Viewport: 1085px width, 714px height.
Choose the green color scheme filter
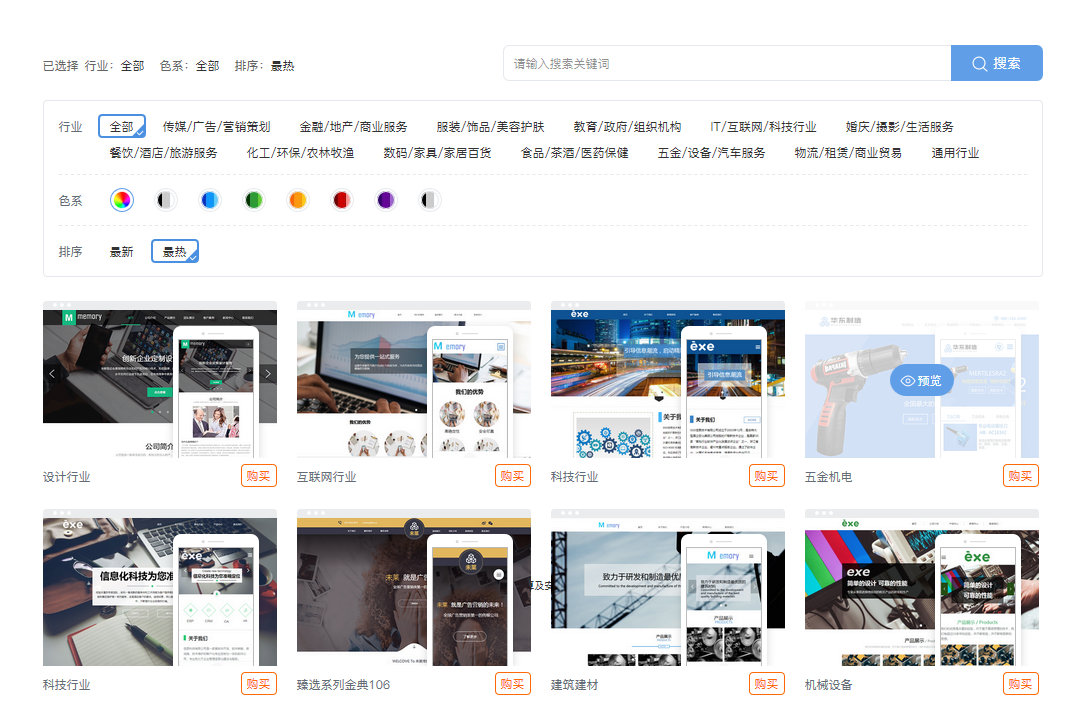pyautogui.click(x=254, y=200)
